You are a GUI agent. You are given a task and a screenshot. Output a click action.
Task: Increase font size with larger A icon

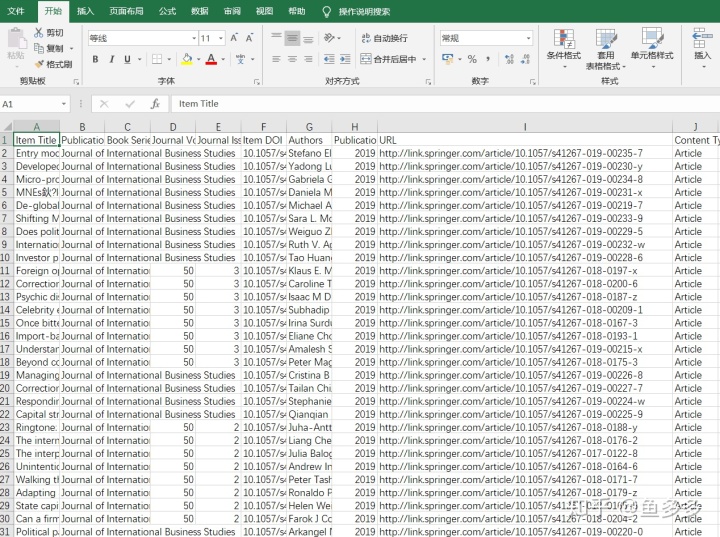234,38
